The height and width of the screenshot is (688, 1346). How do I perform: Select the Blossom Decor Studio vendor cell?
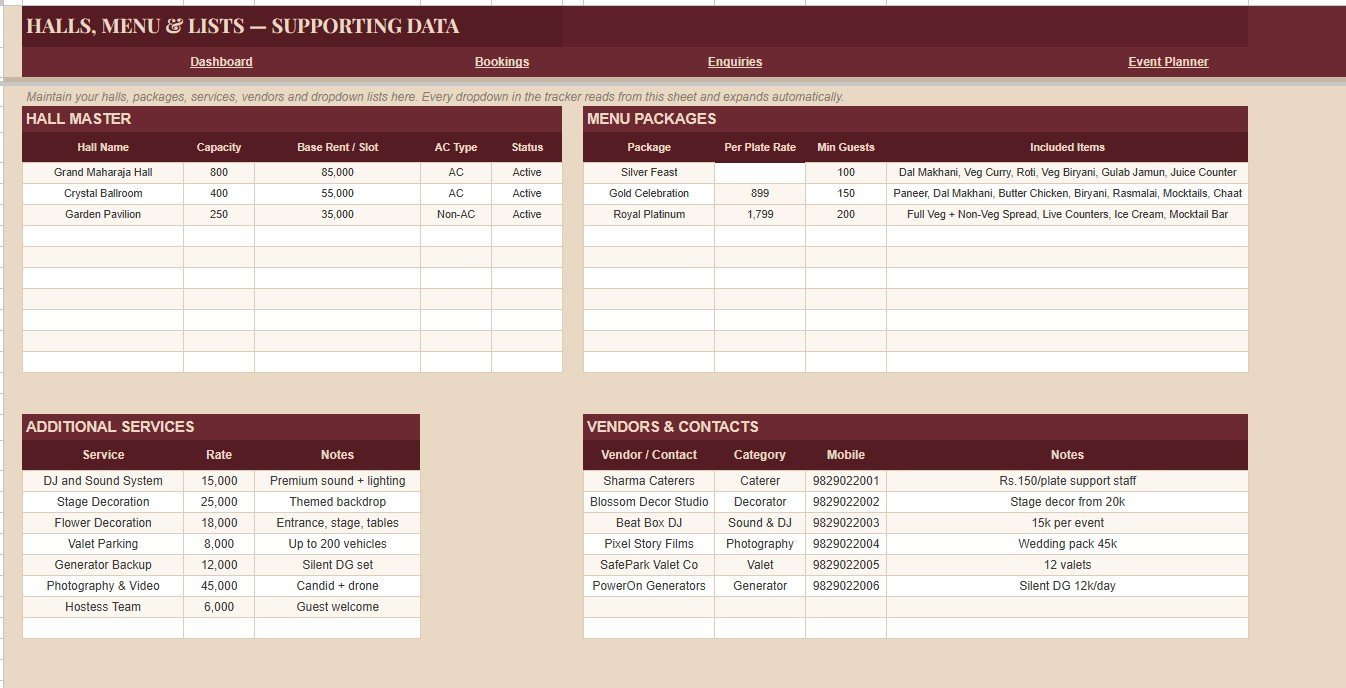tap(649, 502)
